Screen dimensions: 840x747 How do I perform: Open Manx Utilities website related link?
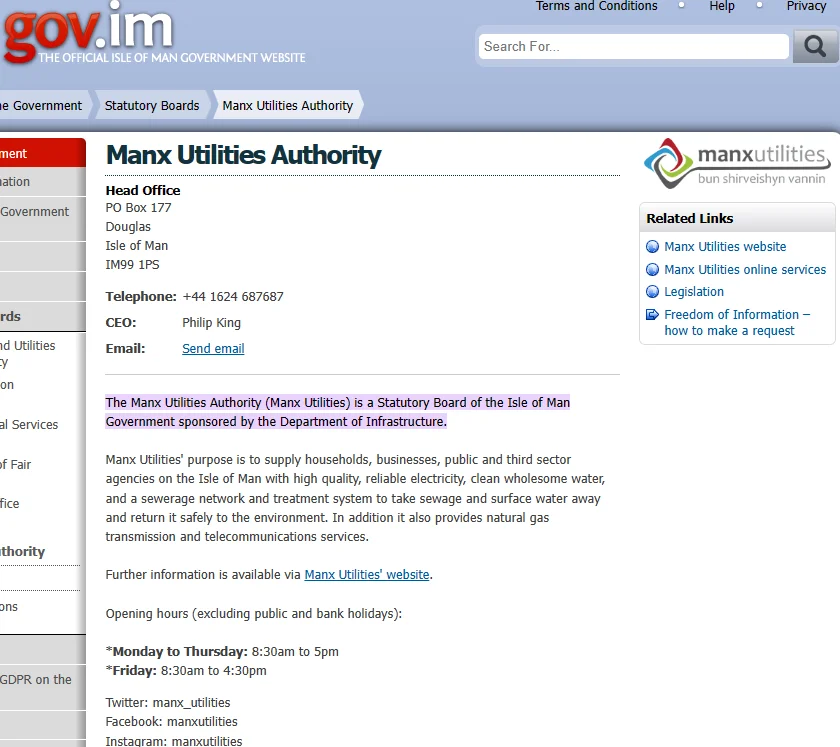click(725, 246)
